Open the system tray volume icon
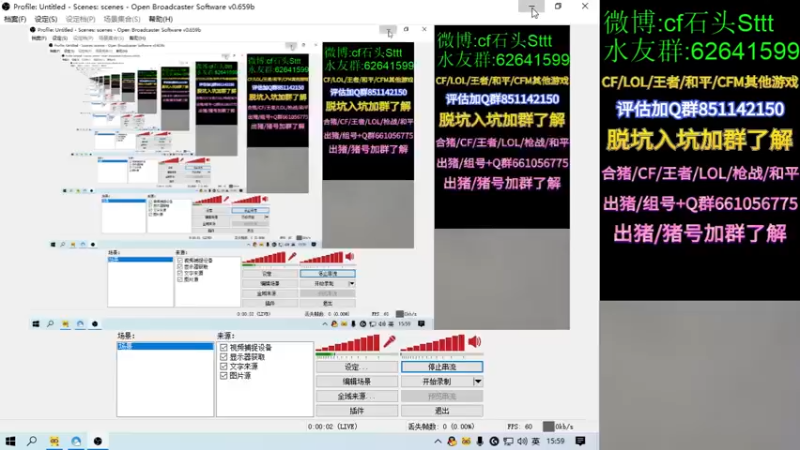800x450 pixels. tap(522, 441)
